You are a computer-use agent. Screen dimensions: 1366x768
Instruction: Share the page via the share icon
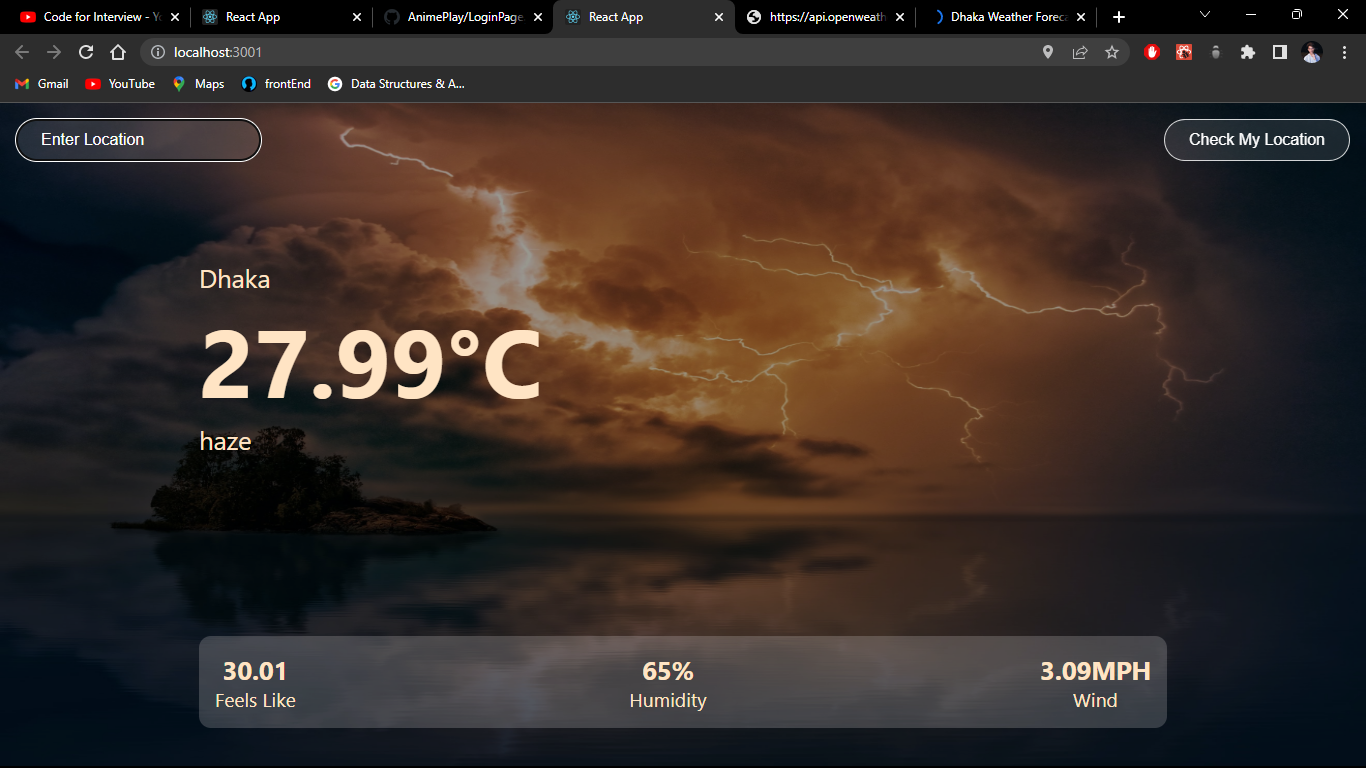[x=1080, y=51]
